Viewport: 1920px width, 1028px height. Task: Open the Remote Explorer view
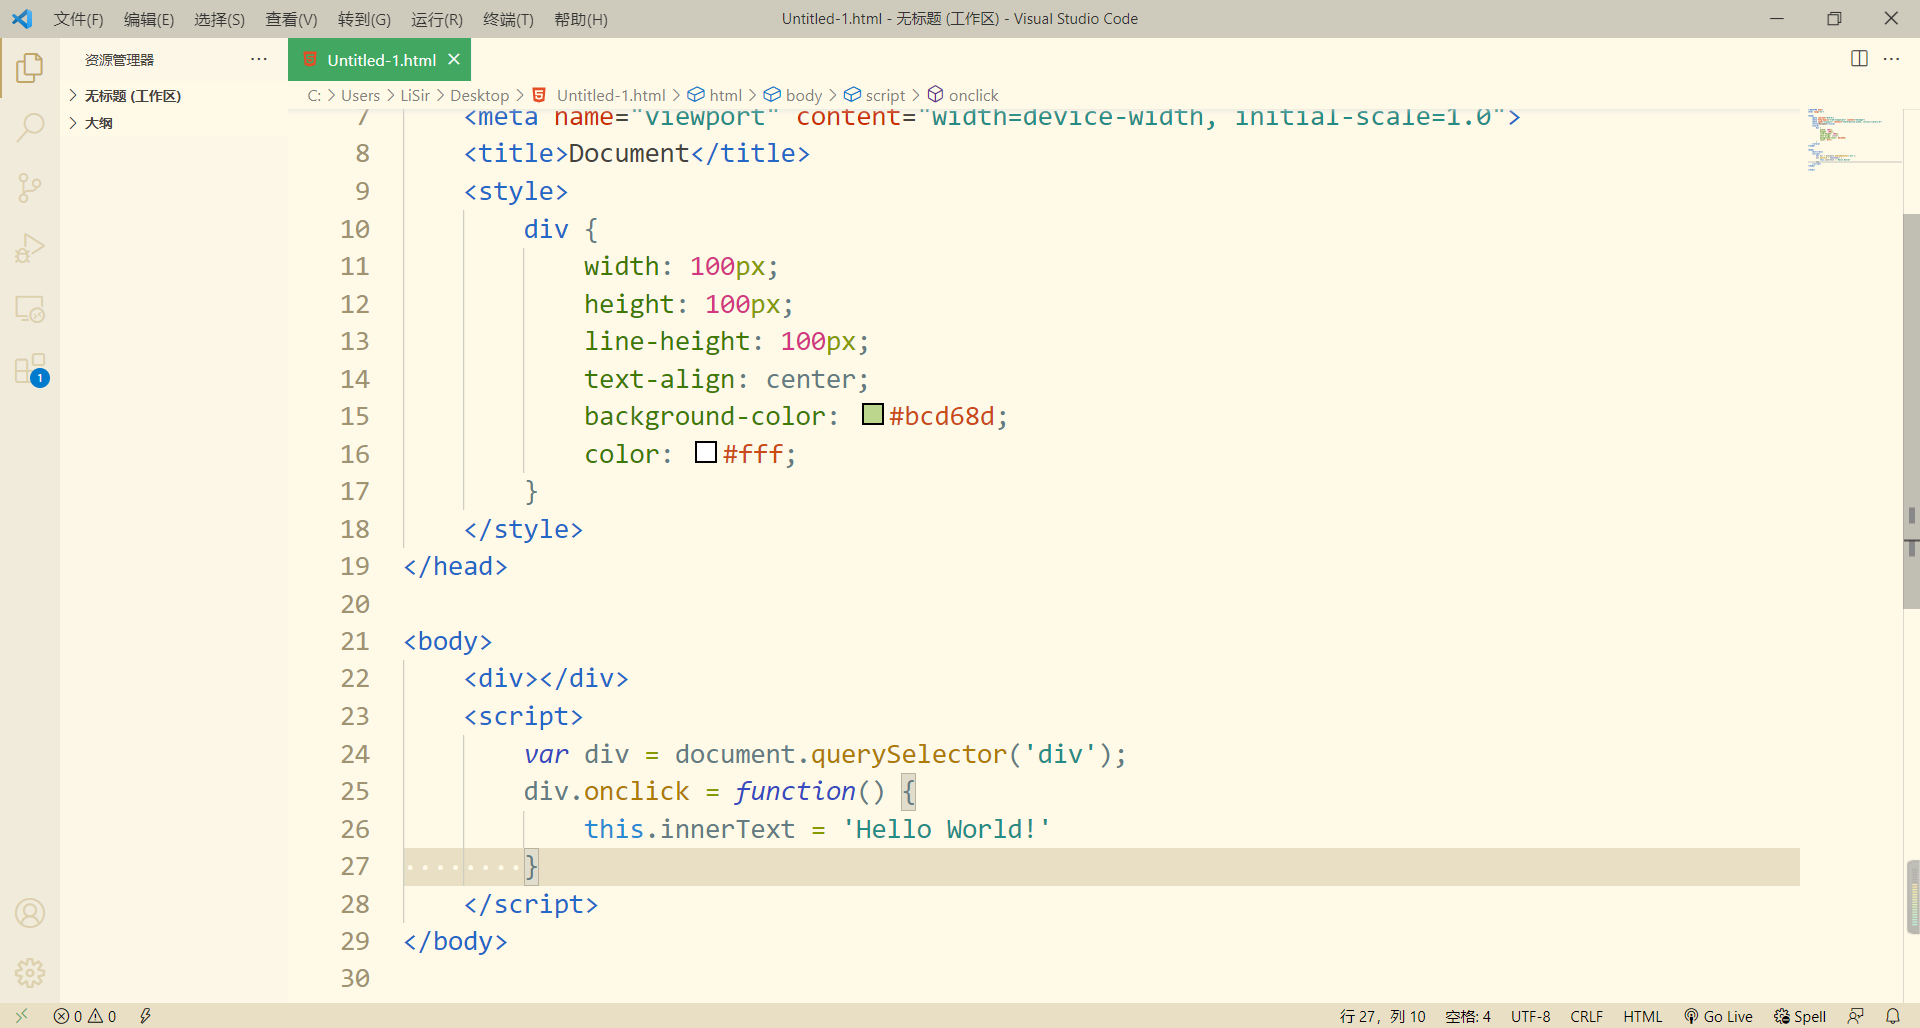pos(30,309)
